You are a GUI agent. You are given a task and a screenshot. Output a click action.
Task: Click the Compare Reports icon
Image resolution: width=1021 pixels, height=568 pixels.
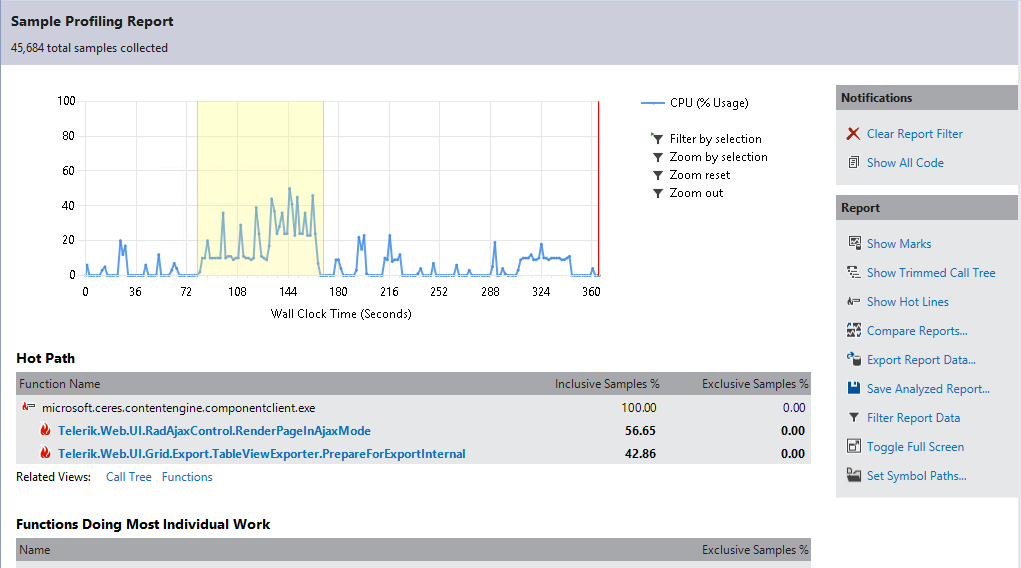pos(854,330)
